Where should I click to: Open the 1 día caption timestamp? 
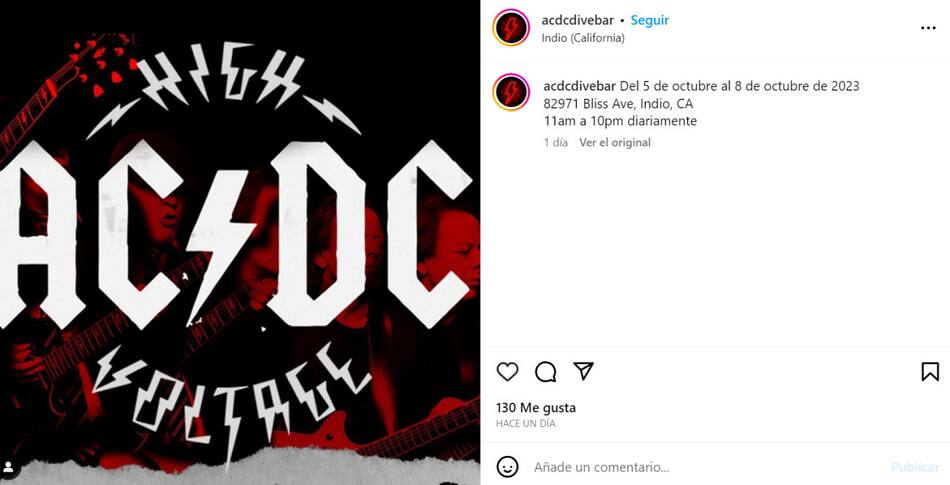(556, 142)
